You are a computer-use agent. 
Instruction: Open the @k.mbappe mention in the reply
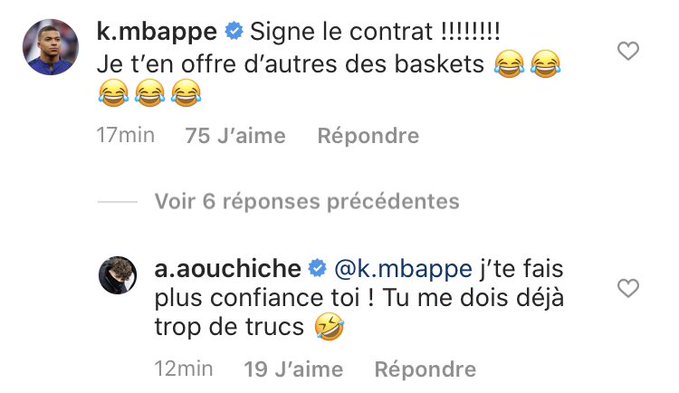tap(403, 269)
